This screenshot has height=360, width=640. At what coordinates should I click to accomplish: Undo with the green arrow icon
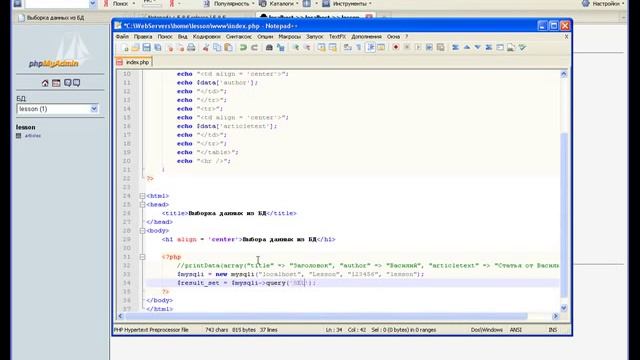tap(243, 48)
